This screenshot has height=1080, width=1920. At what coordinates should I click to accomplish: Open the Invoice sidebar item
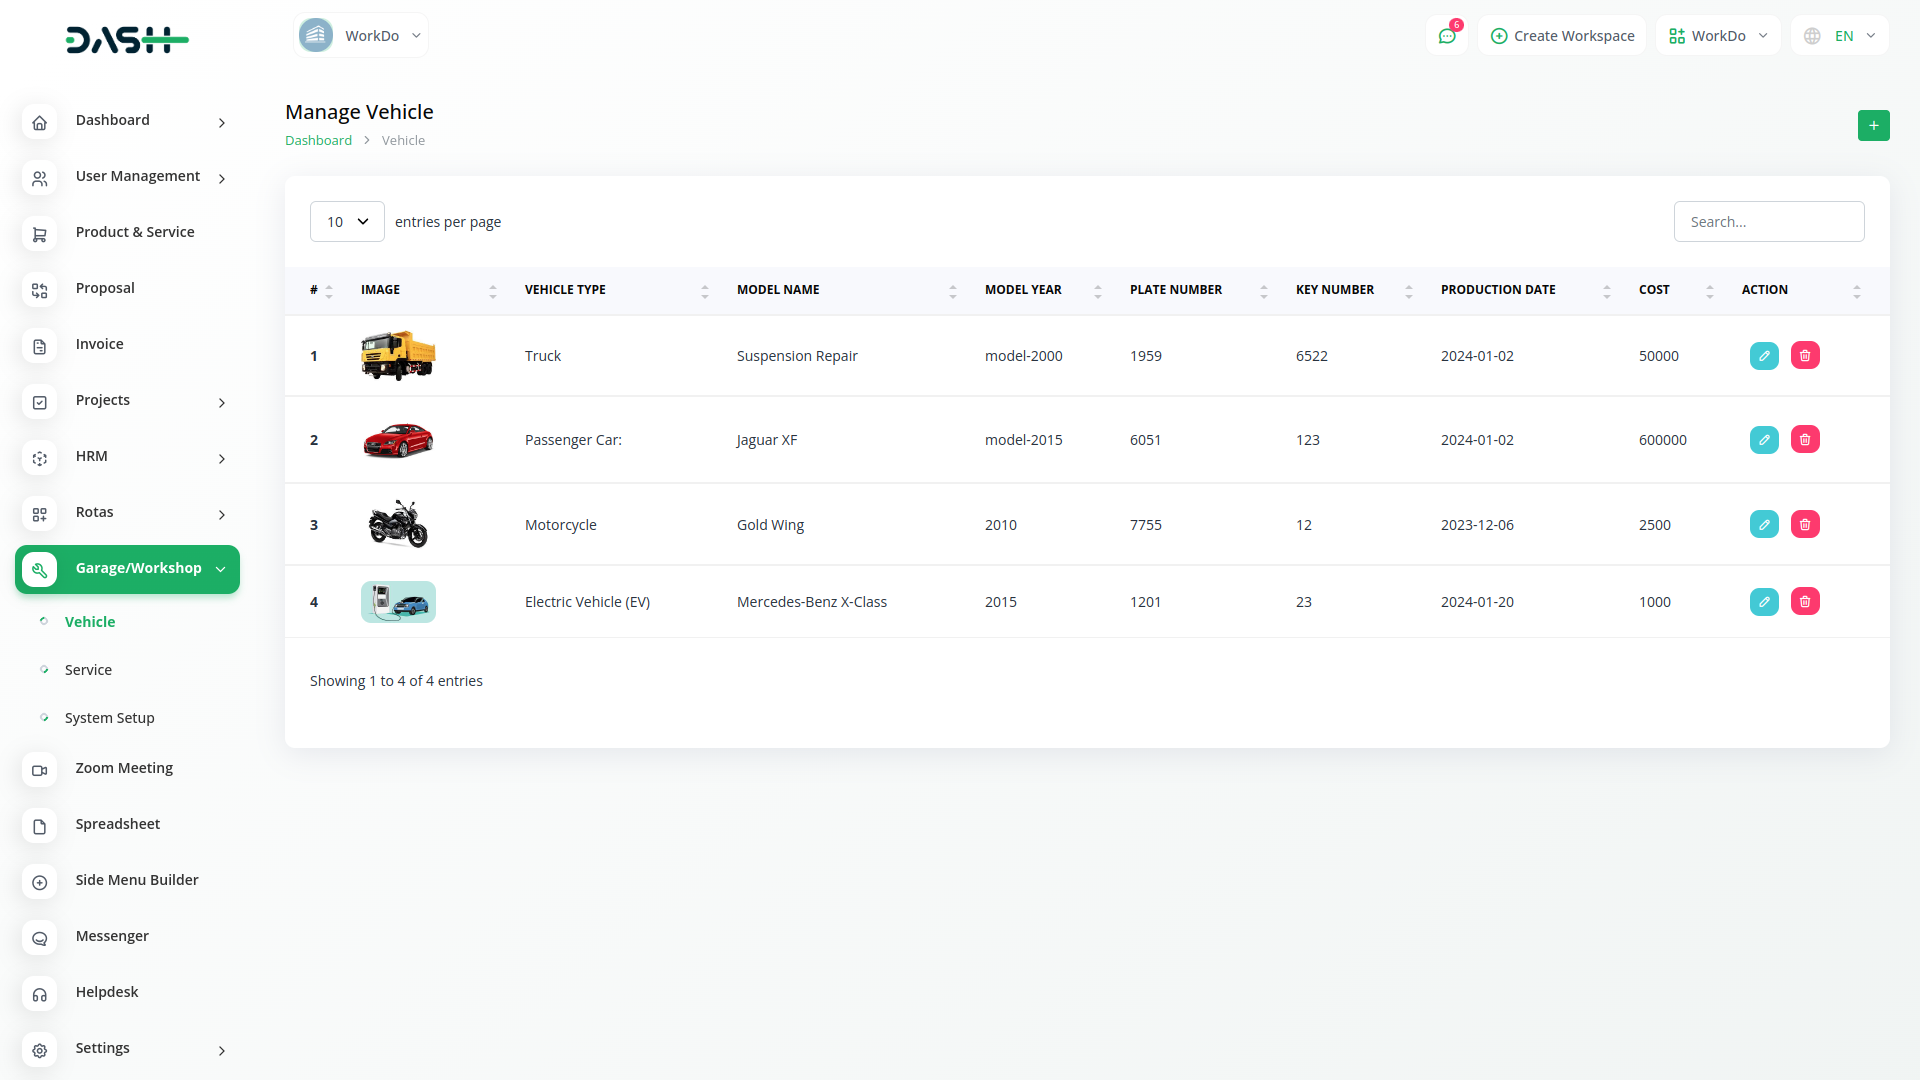point(99,344)
